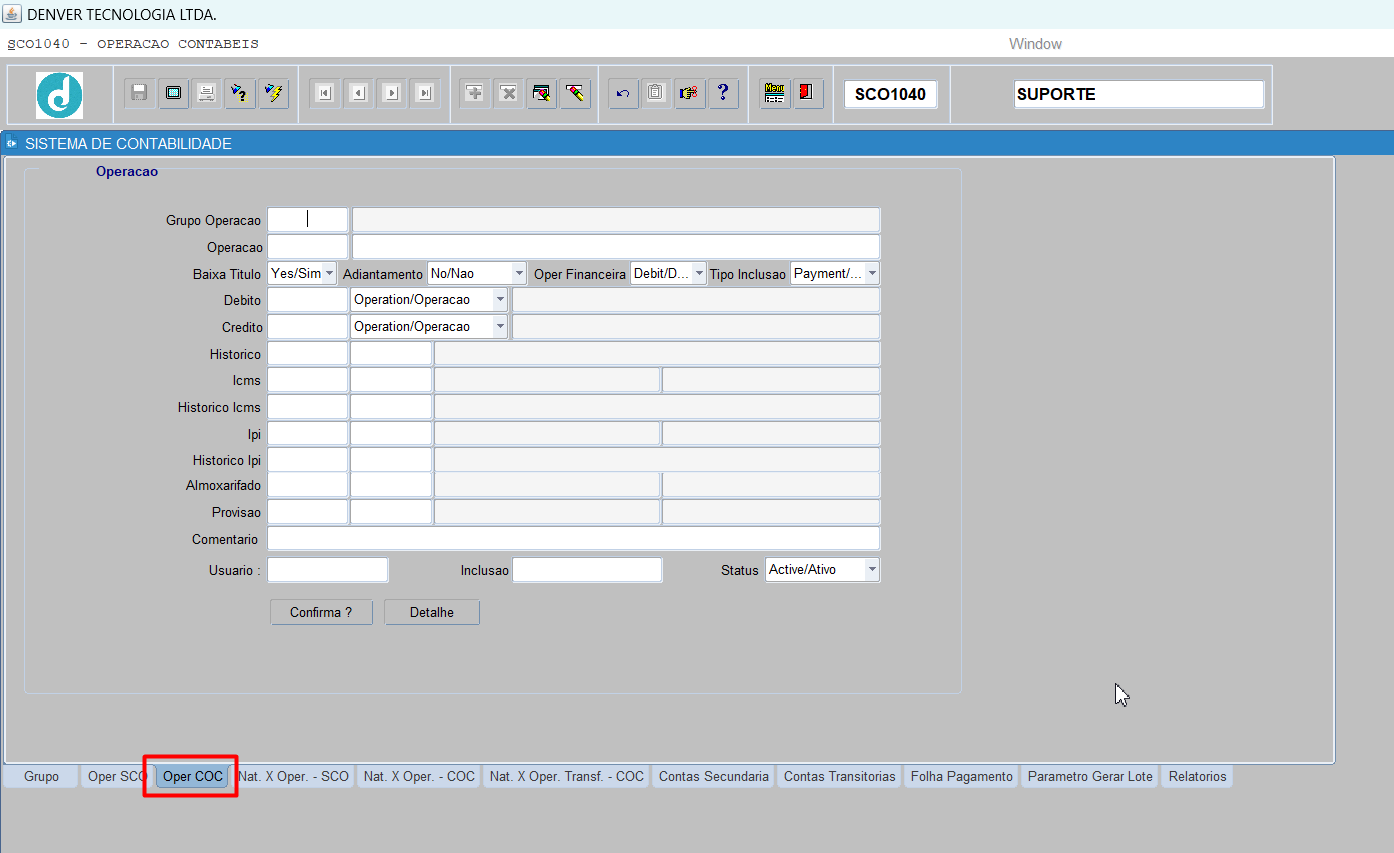The width and height of the screenshot is (1394, 853).
Task: Open Nat. X Oper. Transf. - COC tab
Action: click(x=567, y=776)
